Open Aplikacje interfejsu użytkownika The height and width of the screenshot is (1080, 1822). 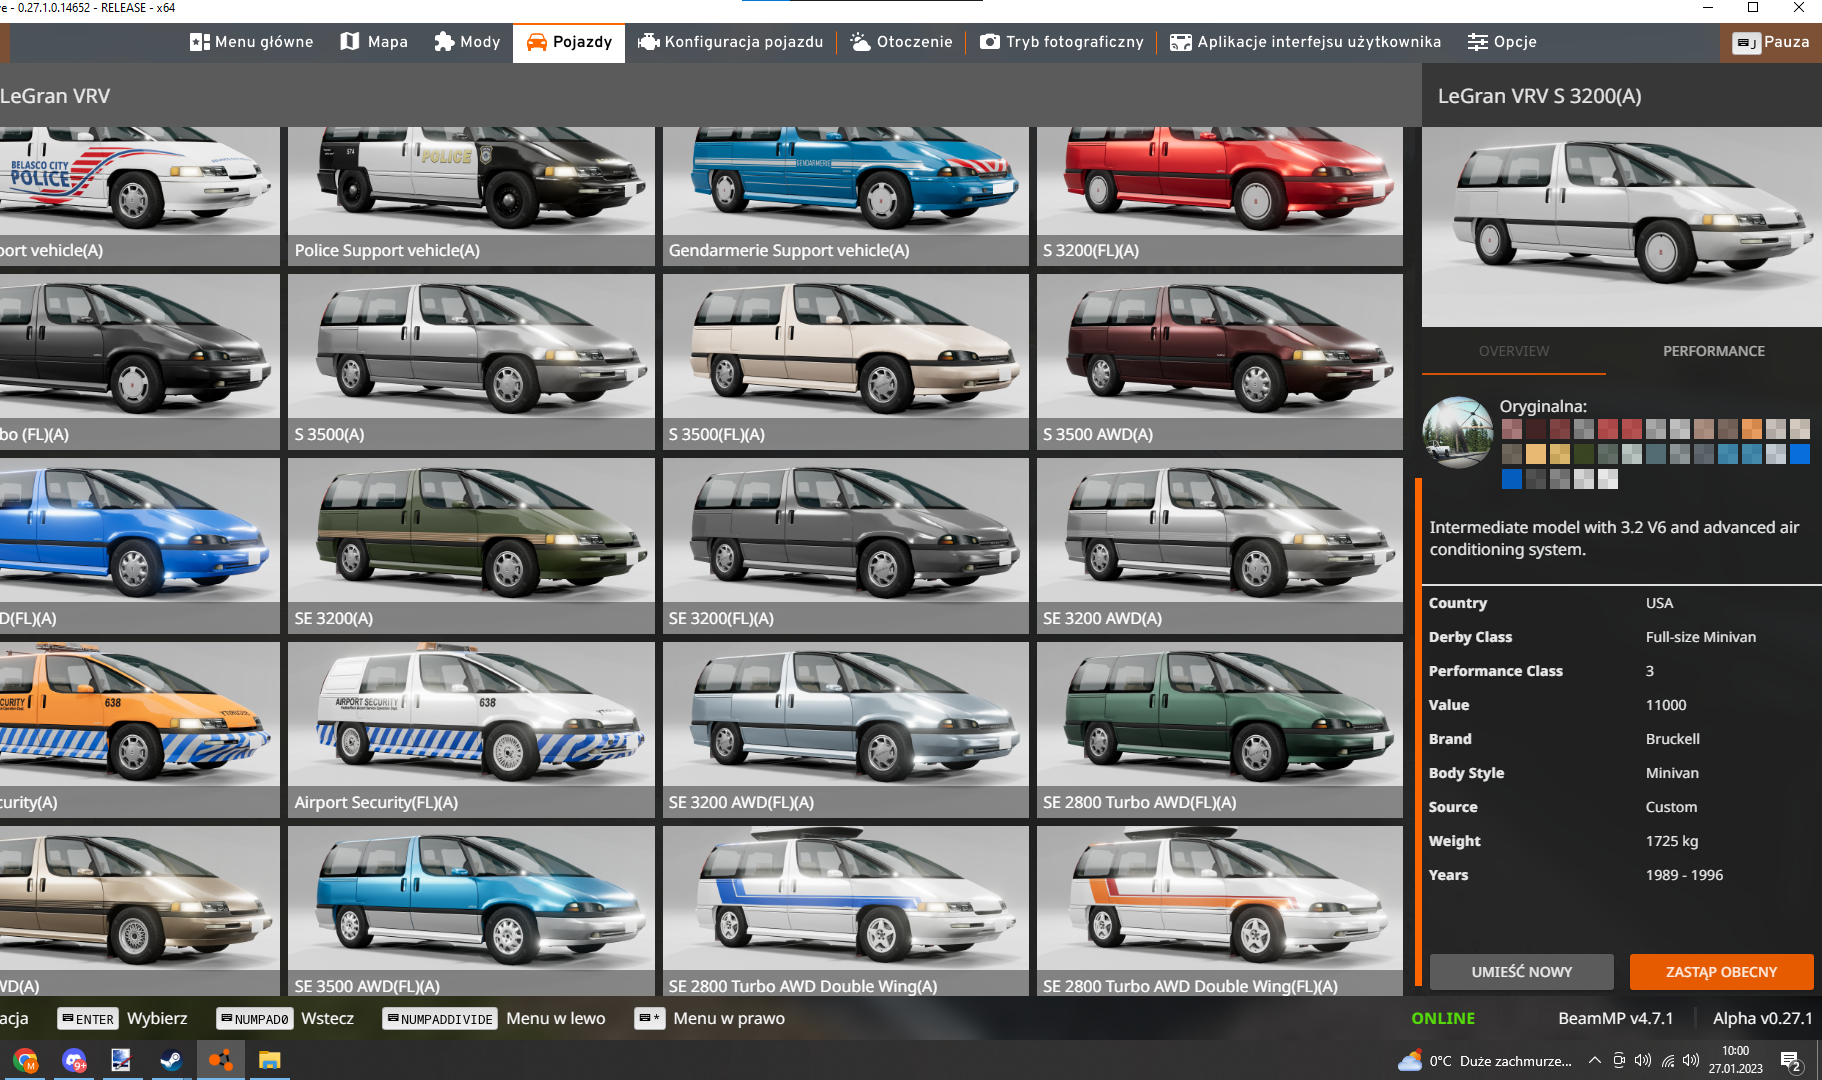pos(1306,42)
